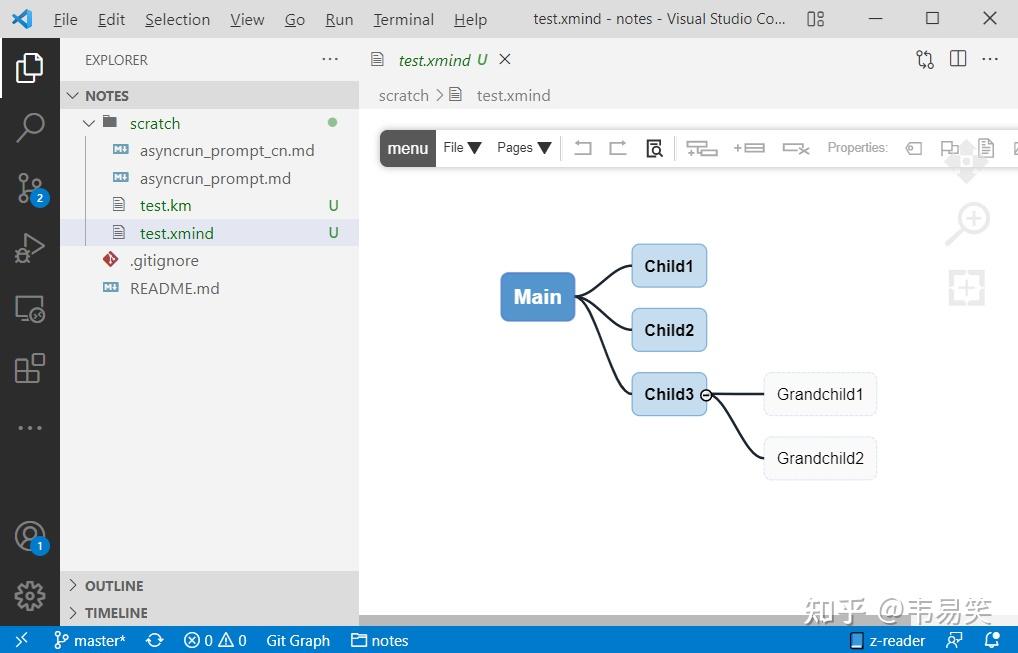Click the zoom-in magnifier on canvas

967,223
